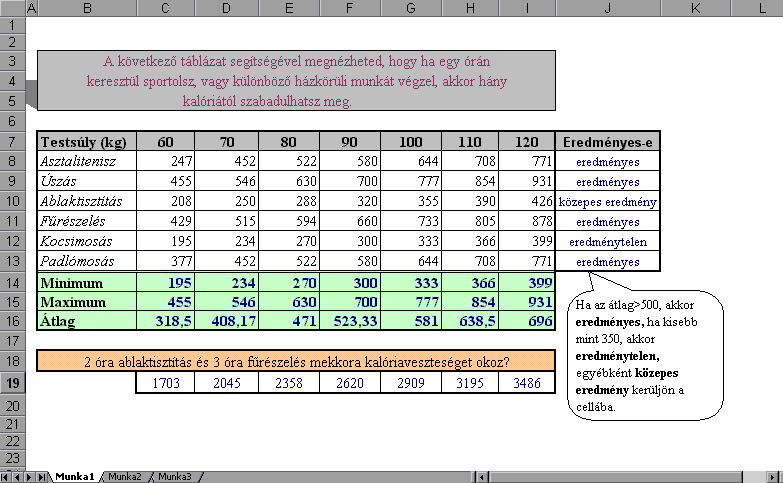Select row 14 header
783x483 pixels.
pyautogui.click(x=12, y=283)
